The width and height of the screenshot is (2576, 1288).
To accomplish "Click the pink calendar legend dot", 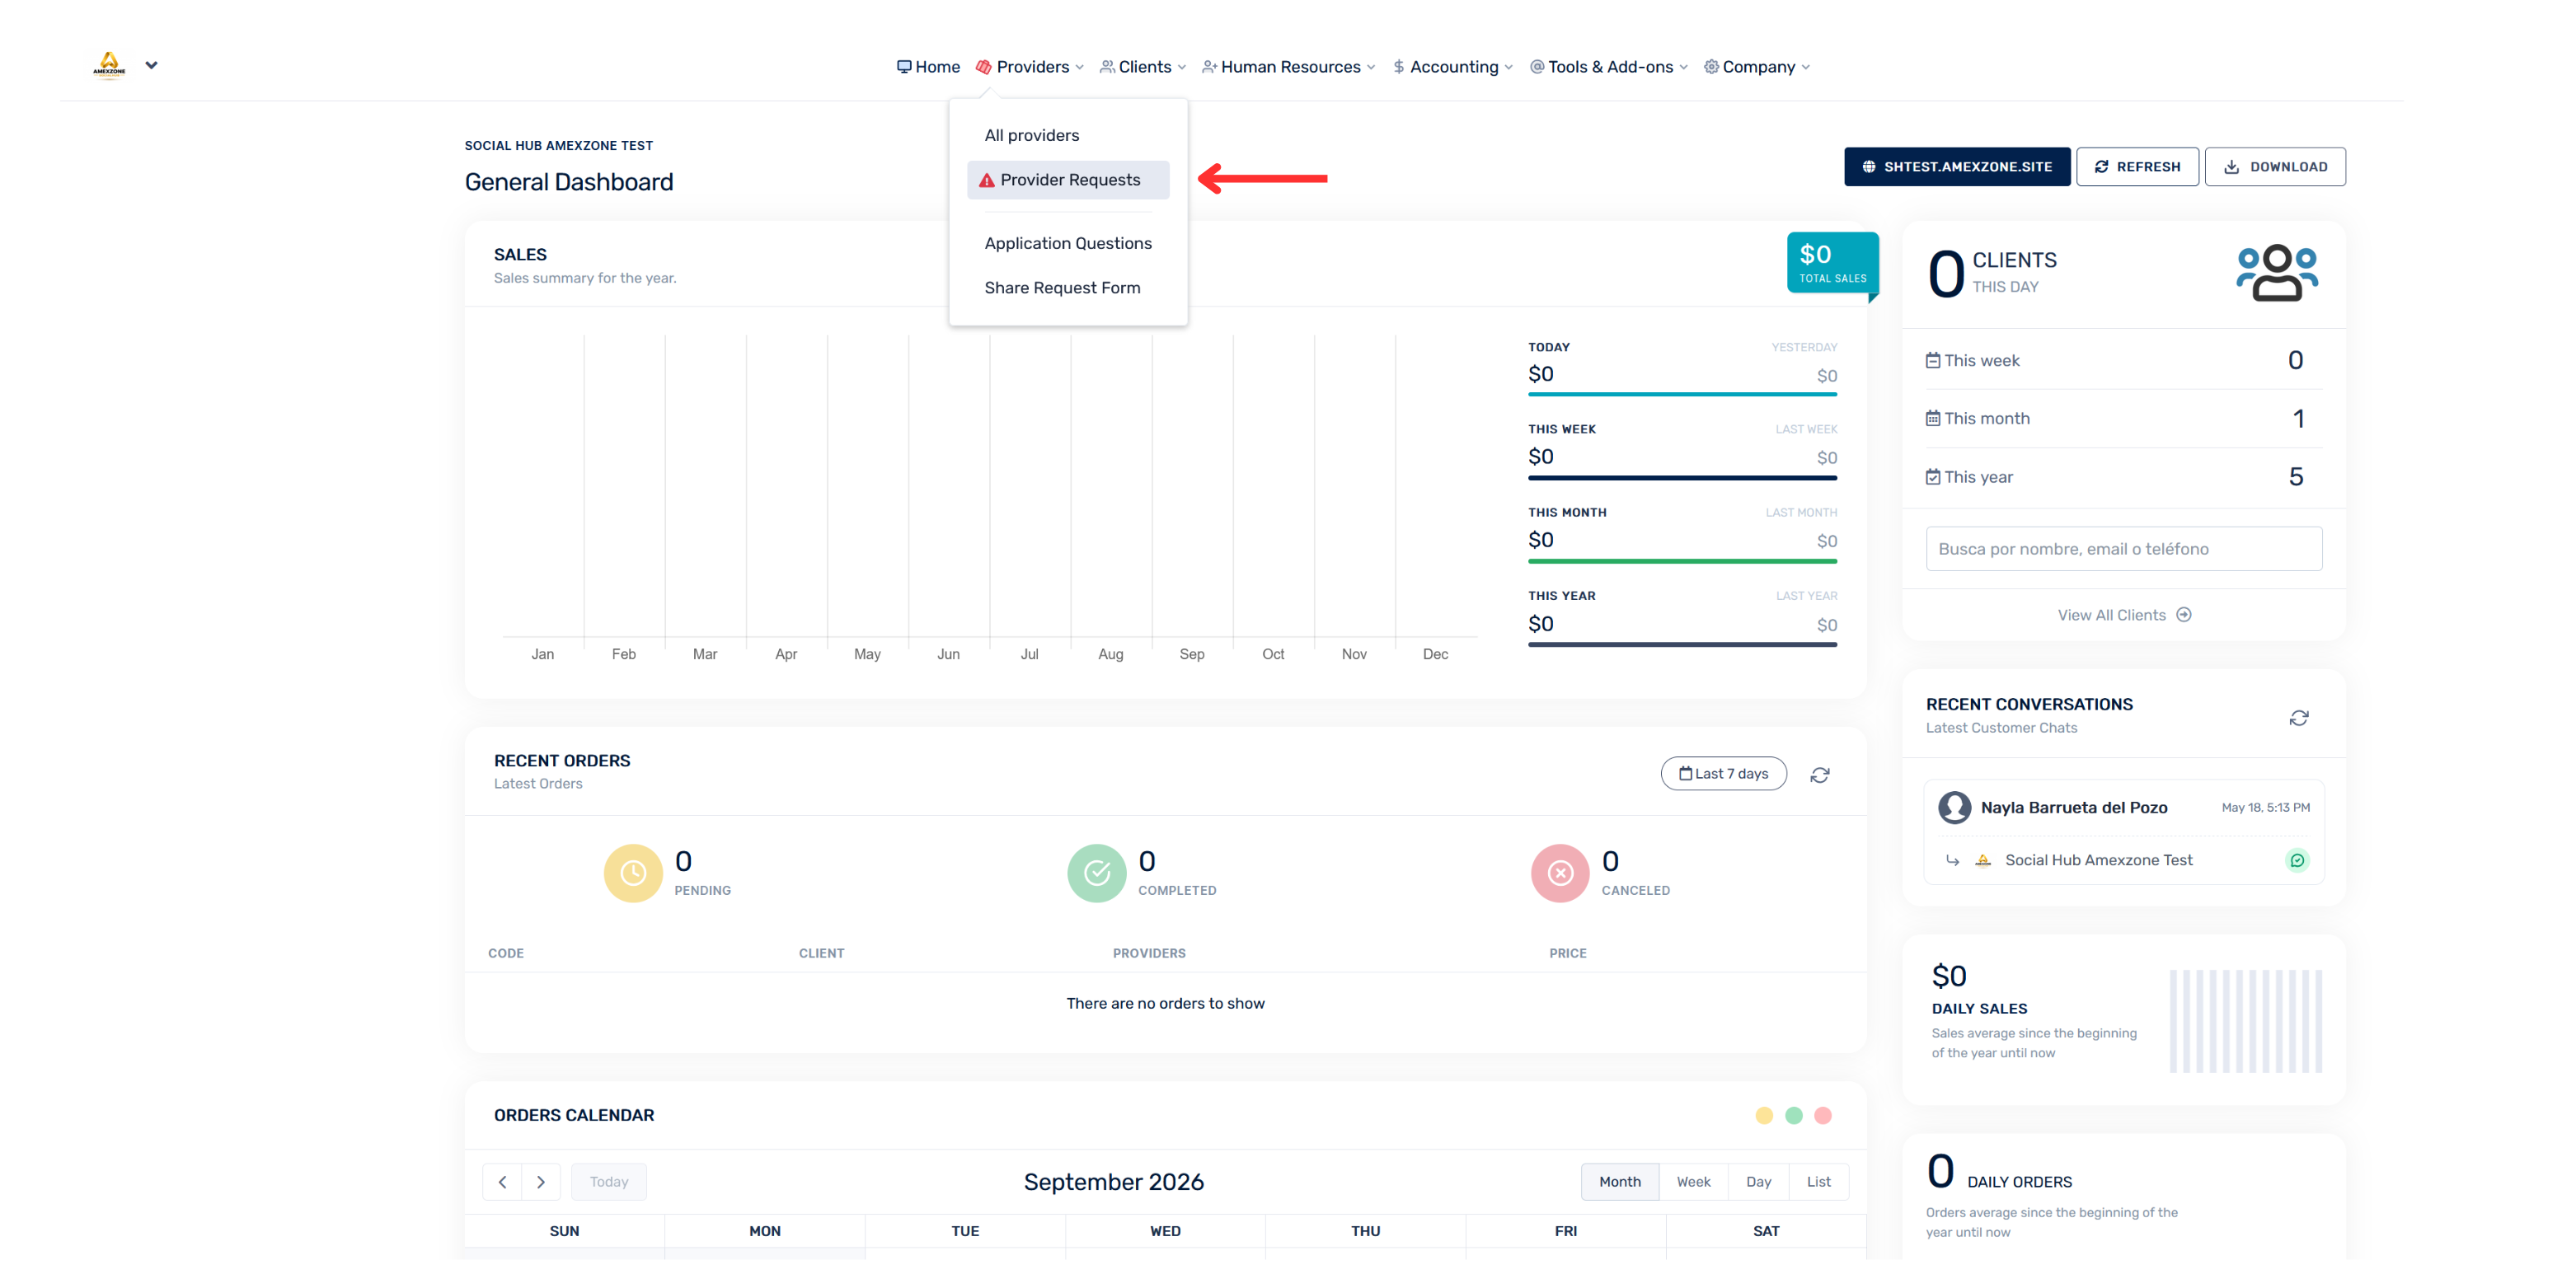I will click(x=1823, y=1116).
